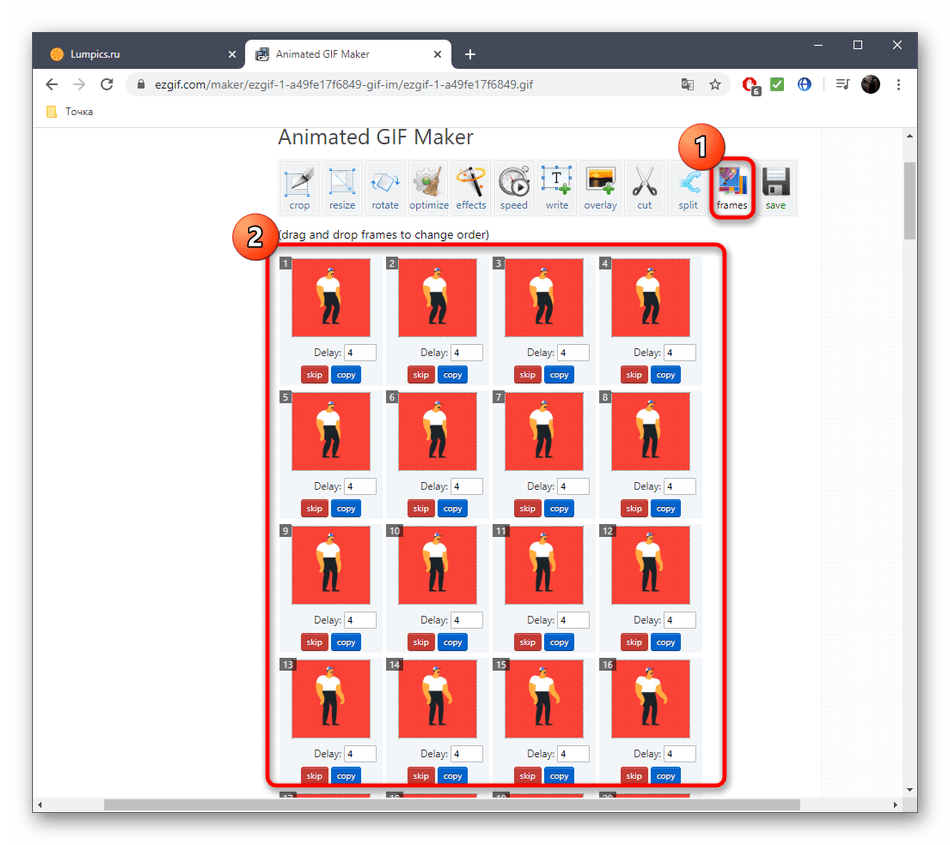Open the Точка bookmark folder

click(70, 111)
